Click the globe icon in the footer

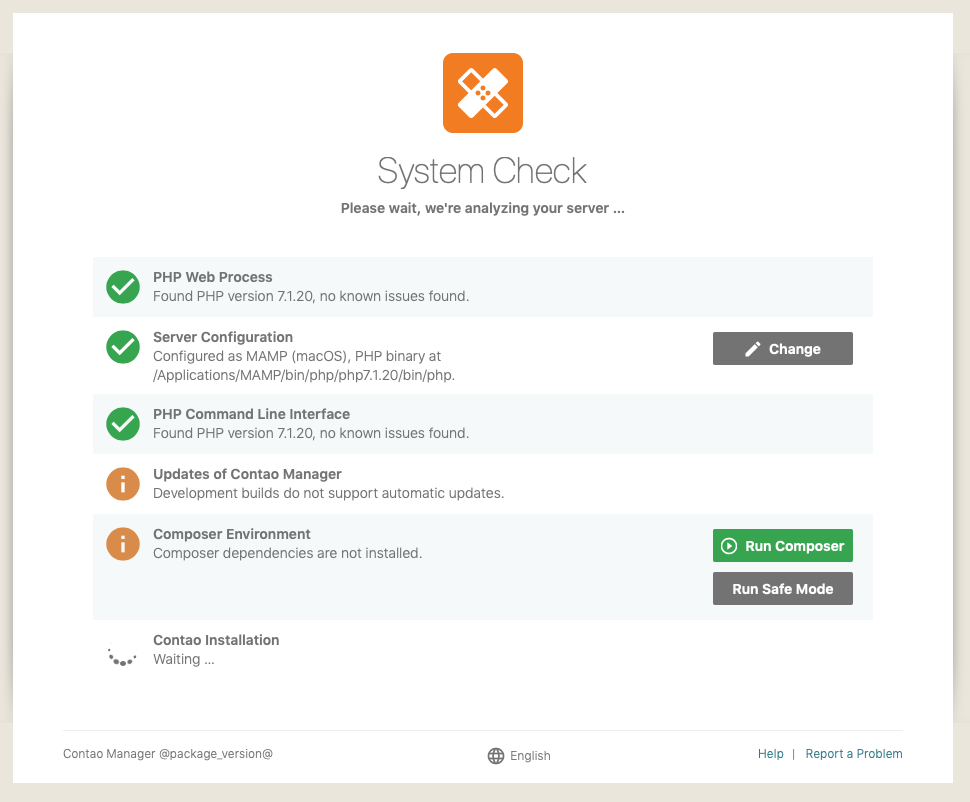[x=496, y=756]
